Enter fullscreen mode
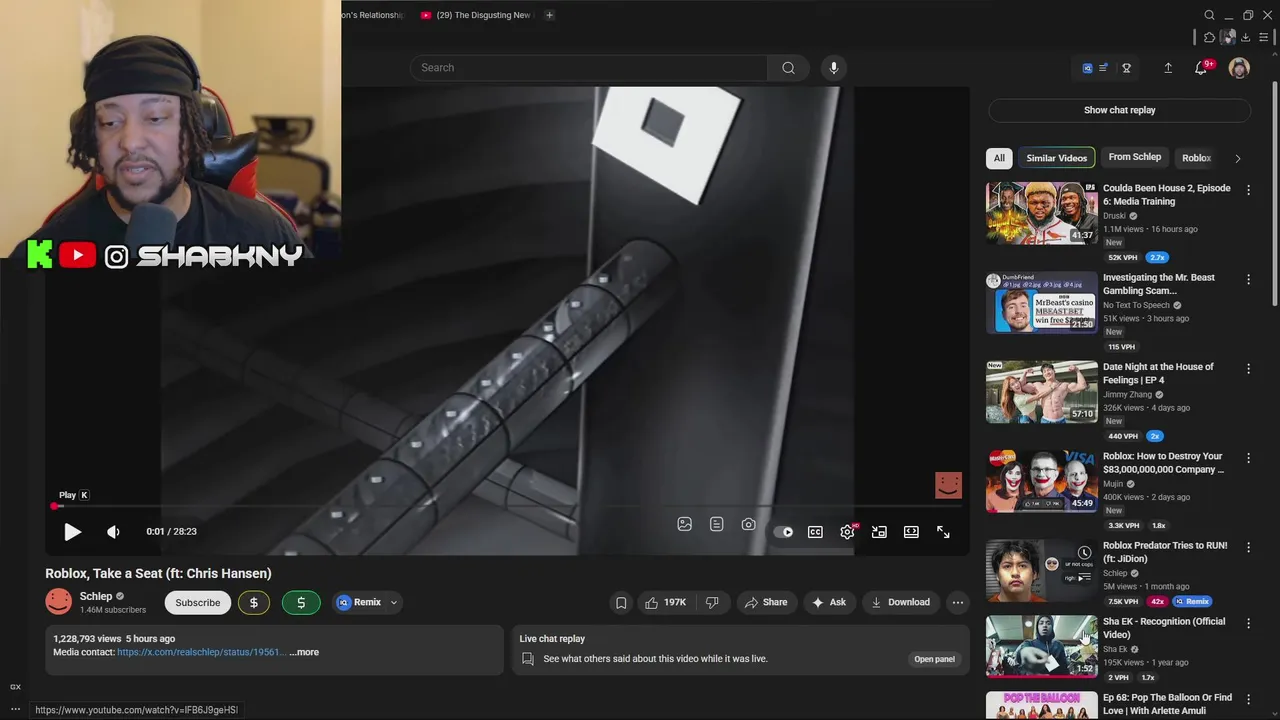The image size is (1280, 720). 944,532
